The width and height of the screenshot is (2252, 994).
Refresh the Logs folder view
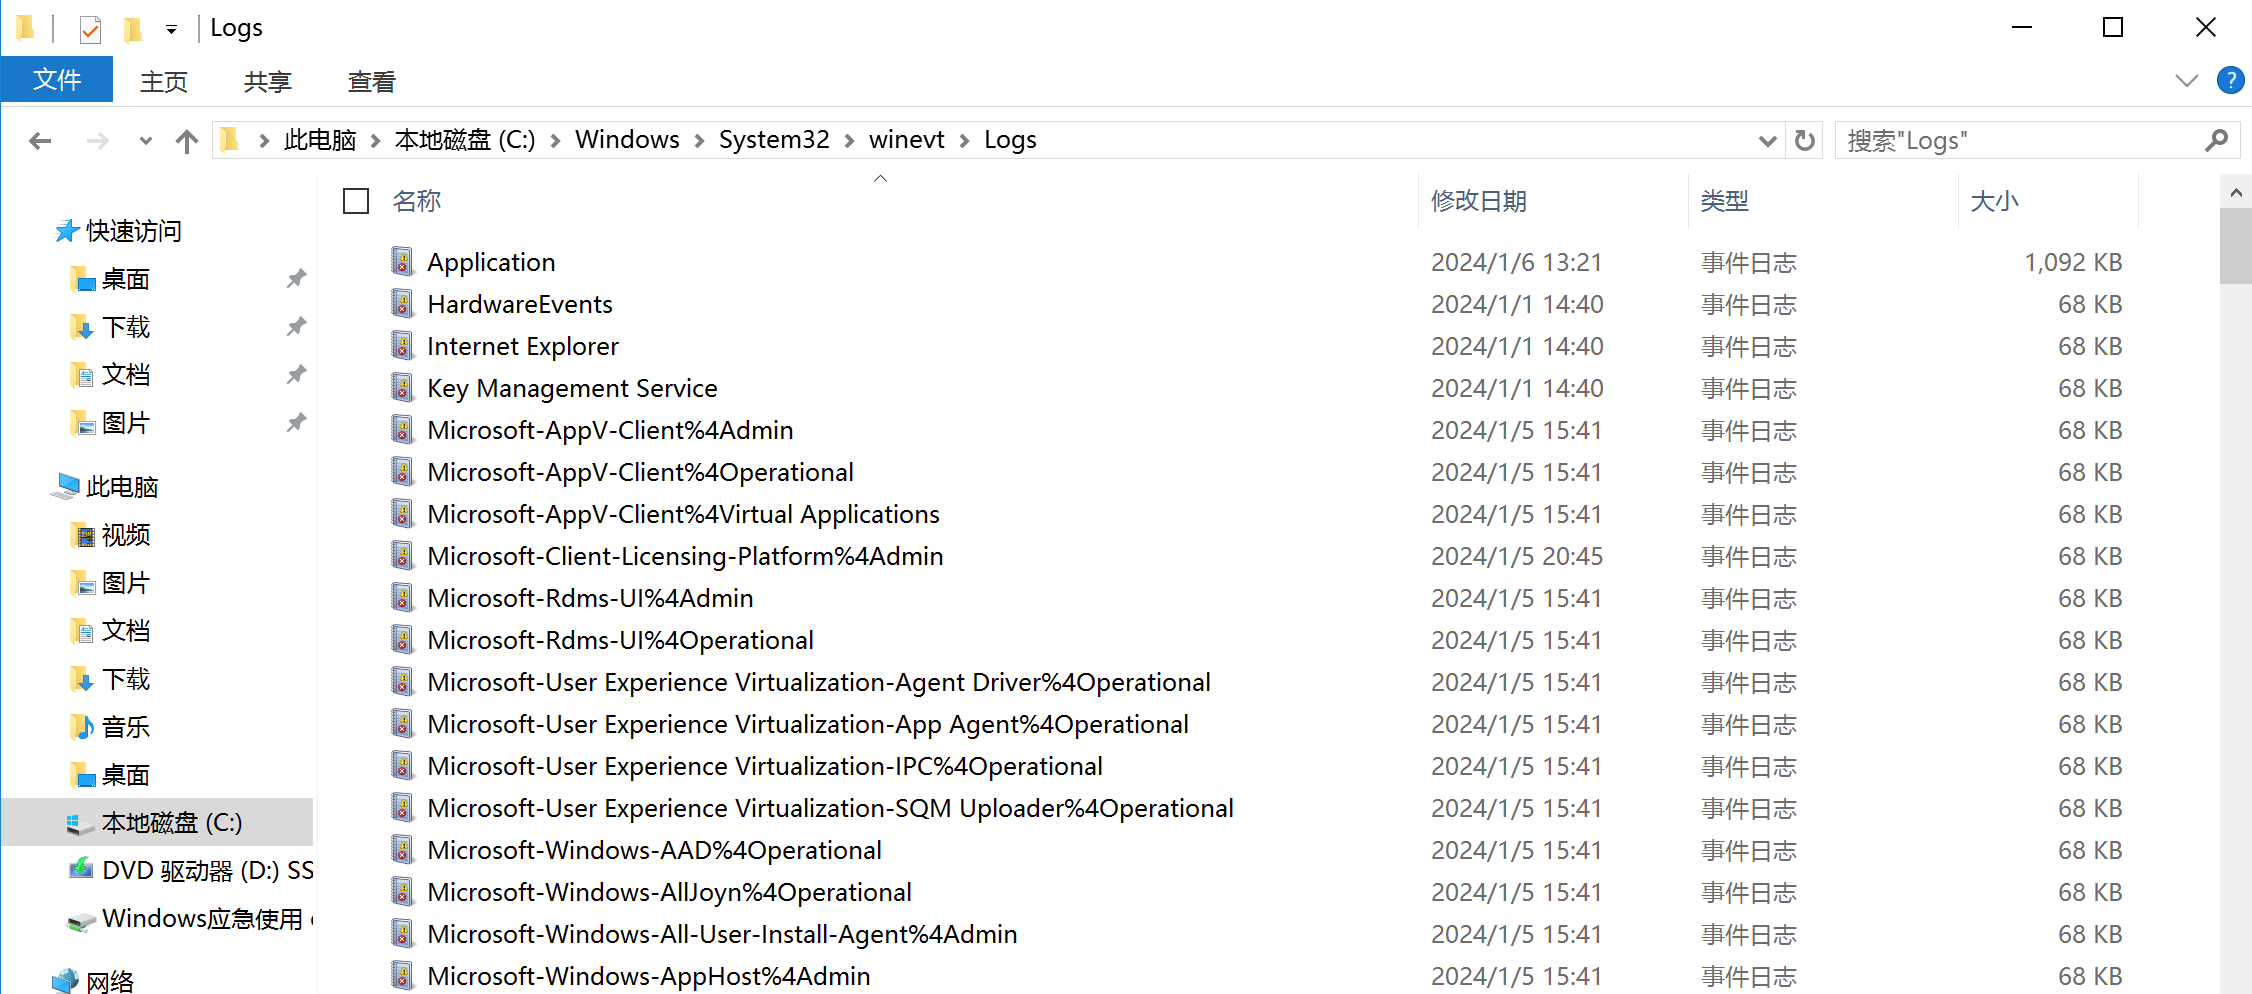(x=1804, y=141)
